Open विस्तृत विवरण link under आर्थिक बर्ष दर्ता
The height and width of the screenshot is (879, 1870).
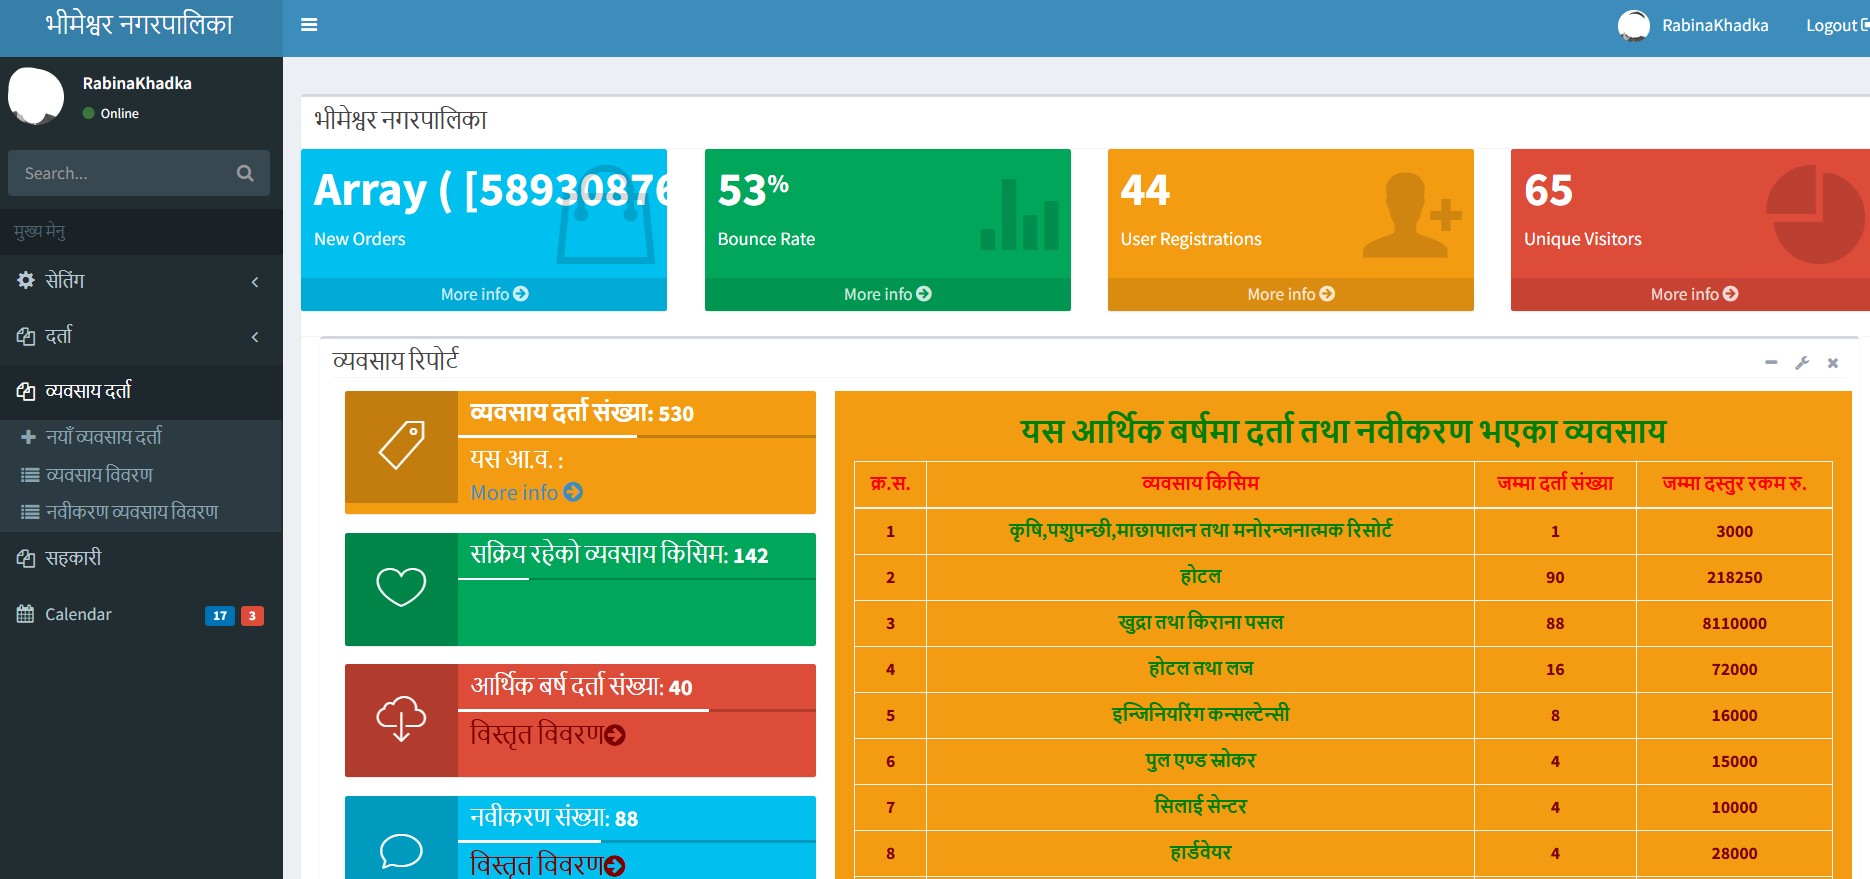pos(548,735)
